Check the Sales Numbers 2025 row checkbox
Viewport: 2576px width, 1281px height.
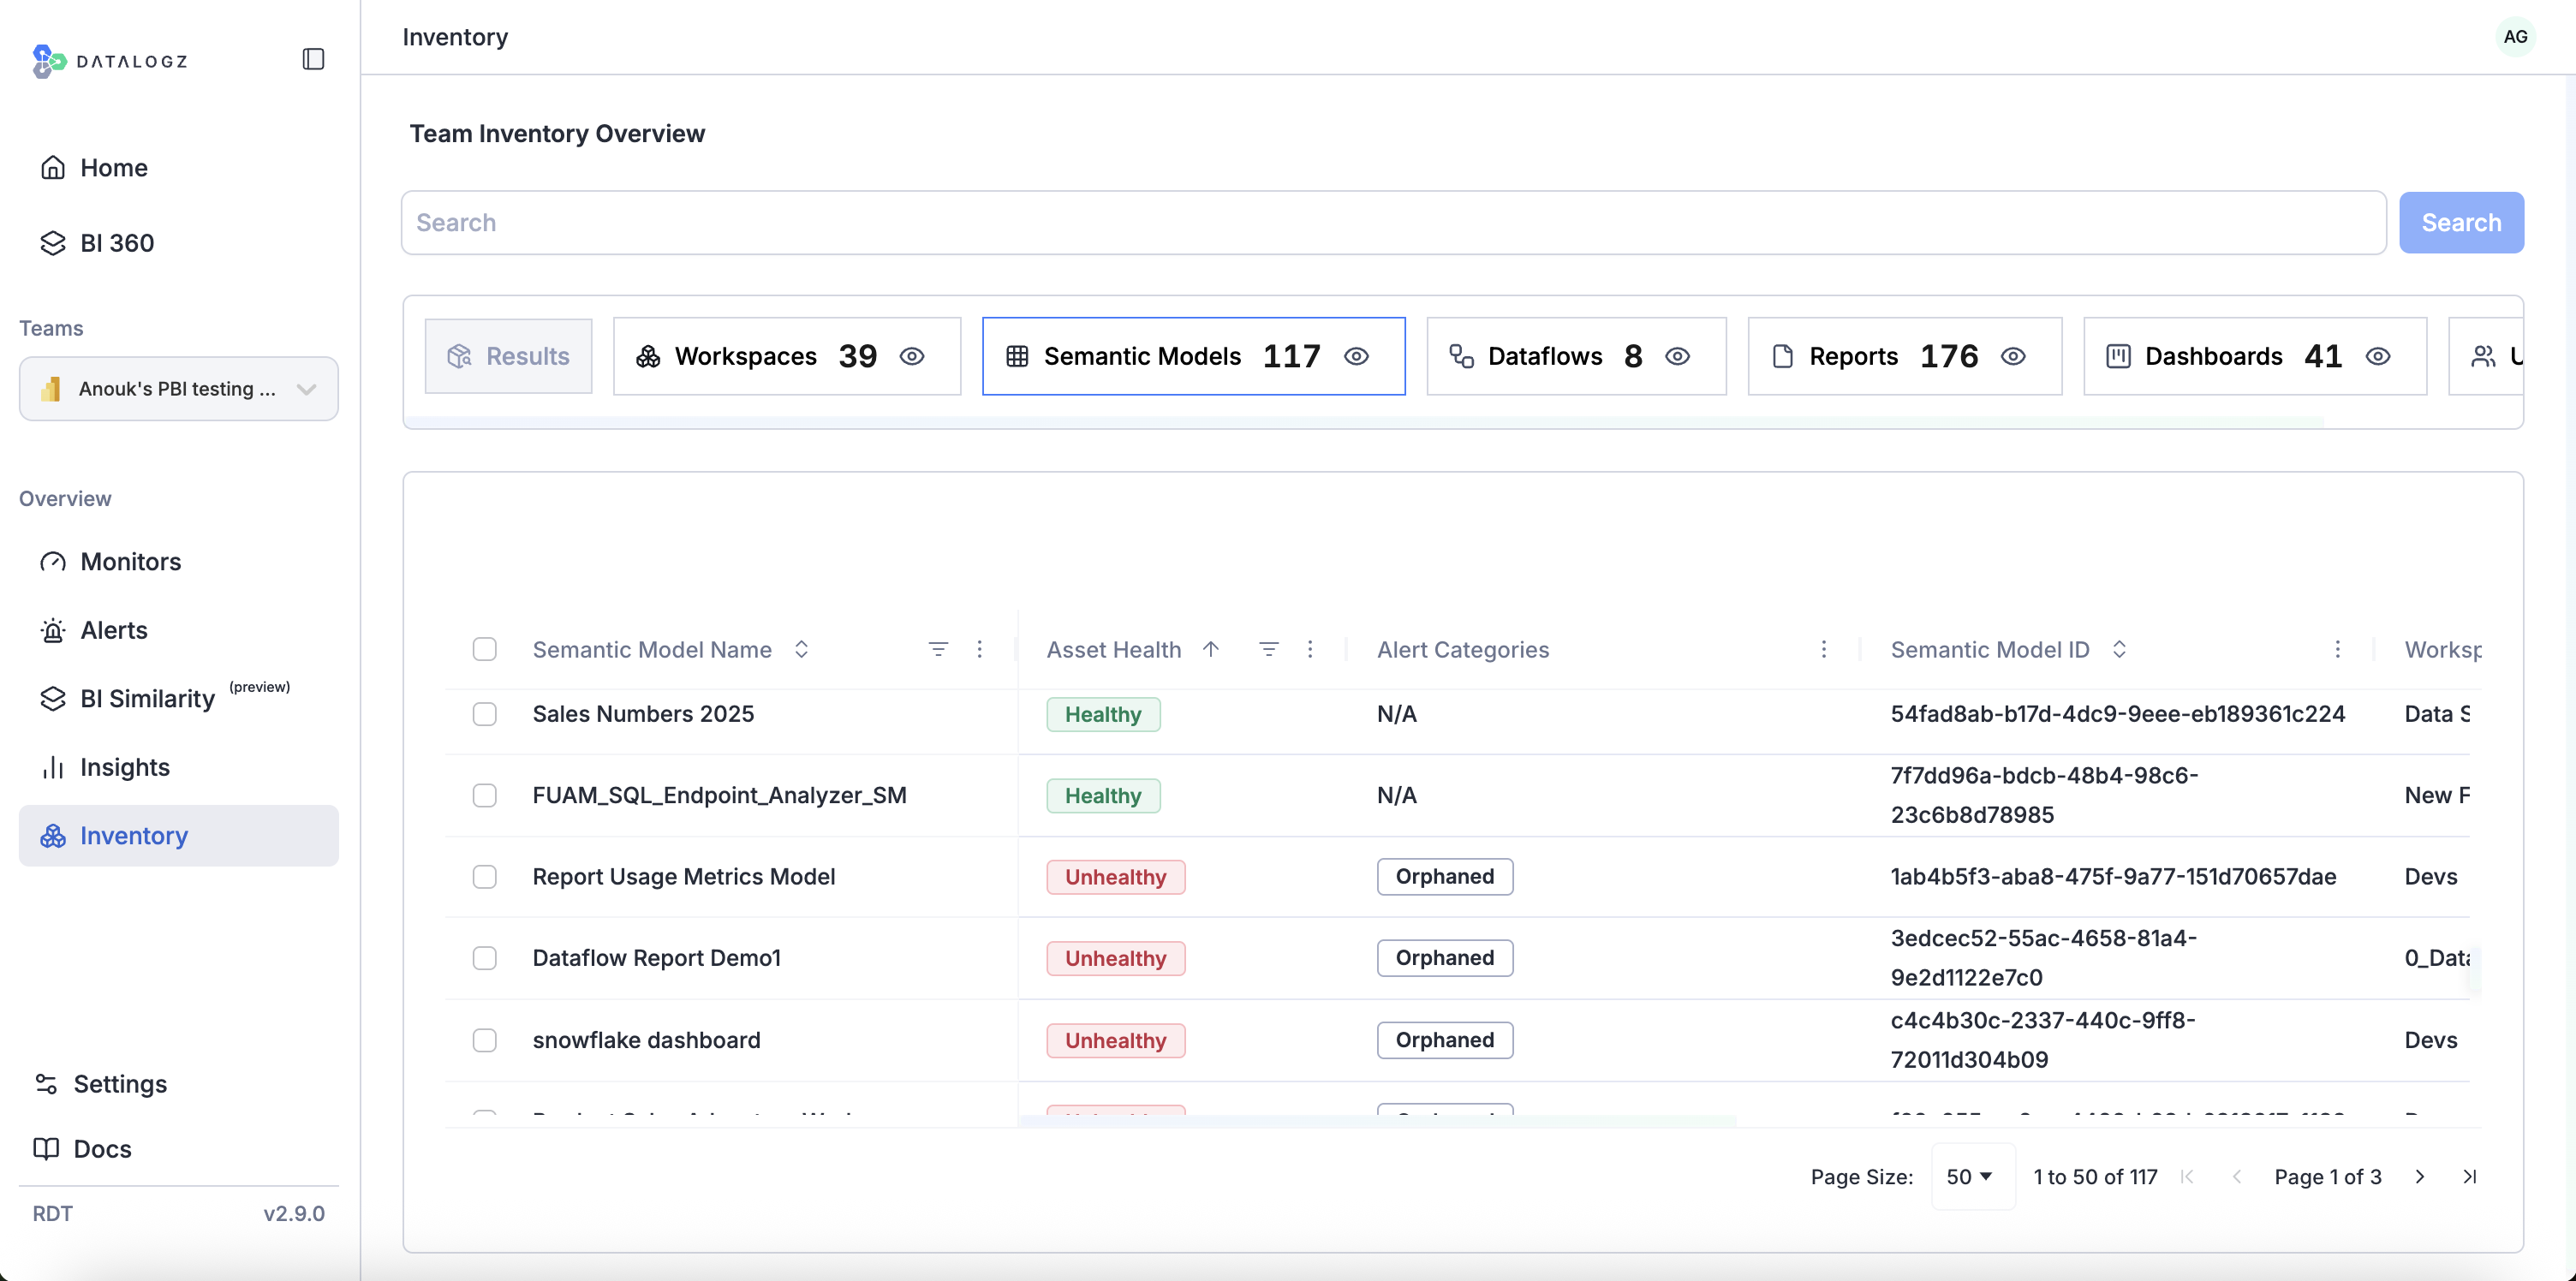coord(484,713)
